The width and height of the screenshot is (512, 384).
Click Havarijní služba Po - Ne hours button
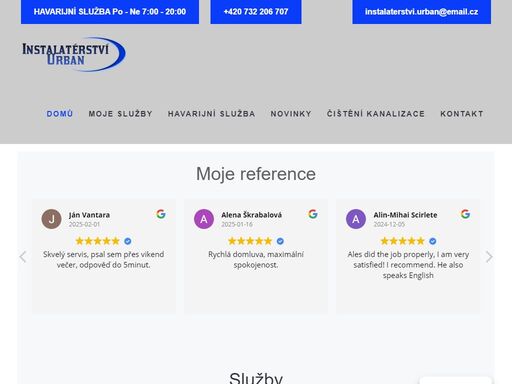tap(110, 12)
